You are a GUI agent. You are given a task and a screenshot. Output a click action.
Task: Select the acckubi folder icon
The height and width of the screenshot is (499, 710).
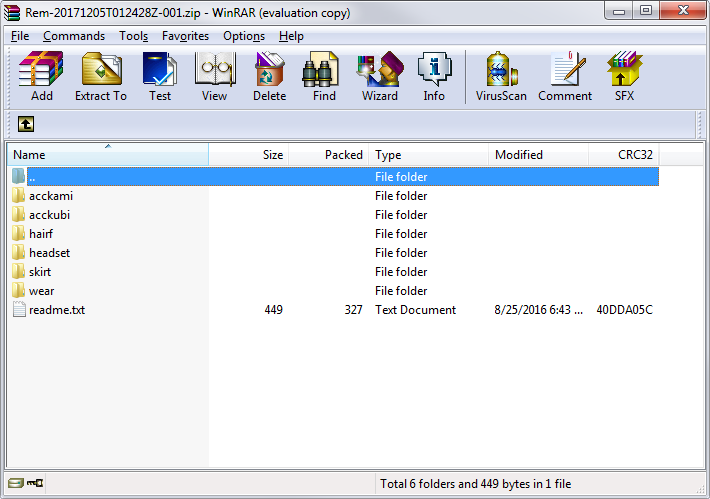pos(19,215)
